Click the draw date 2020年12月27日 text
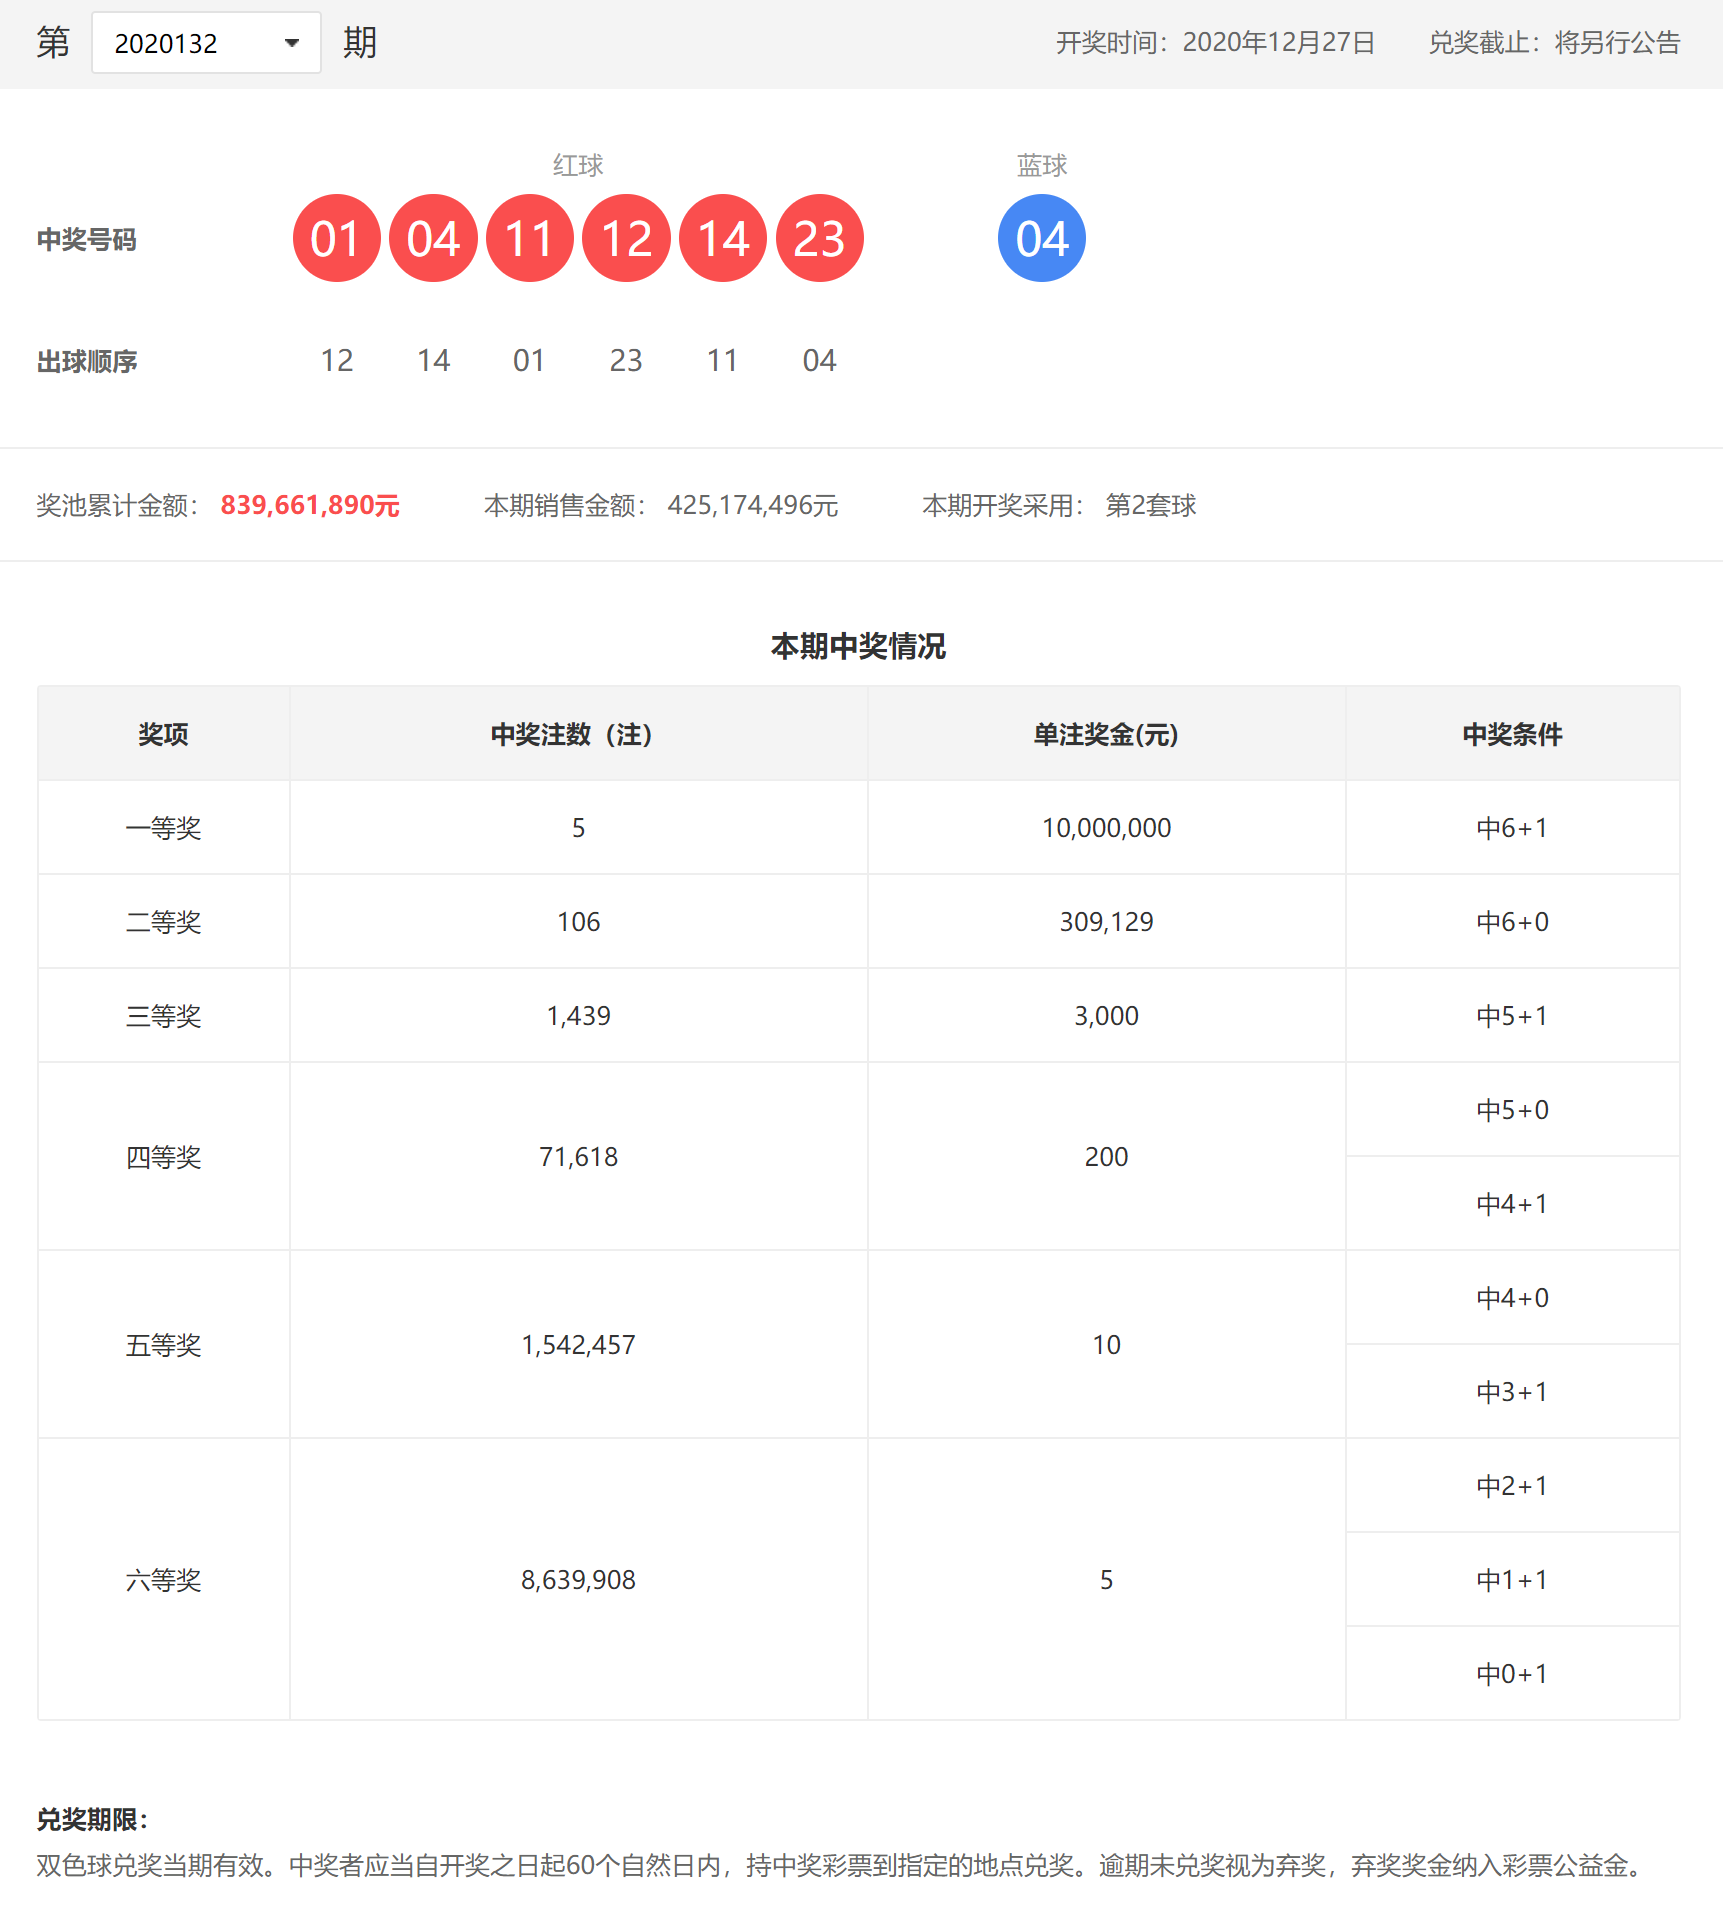Screen dimensions: 1723x1915 [1278, 43]
